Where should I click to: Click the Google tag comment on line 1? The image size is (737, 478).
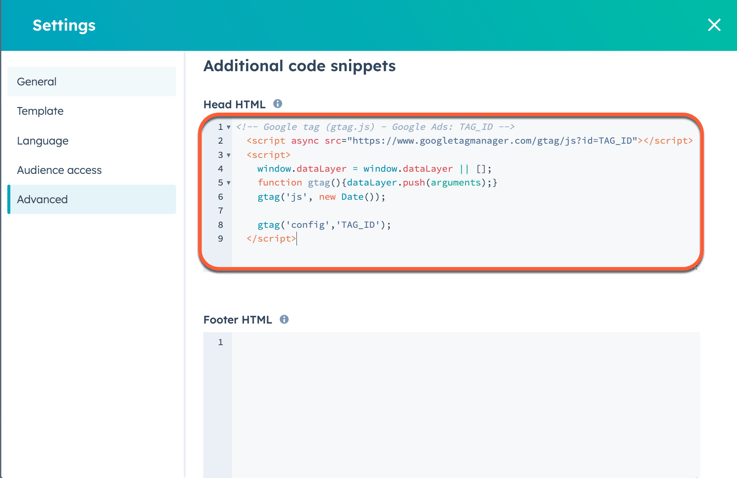[x=376, y=127]
